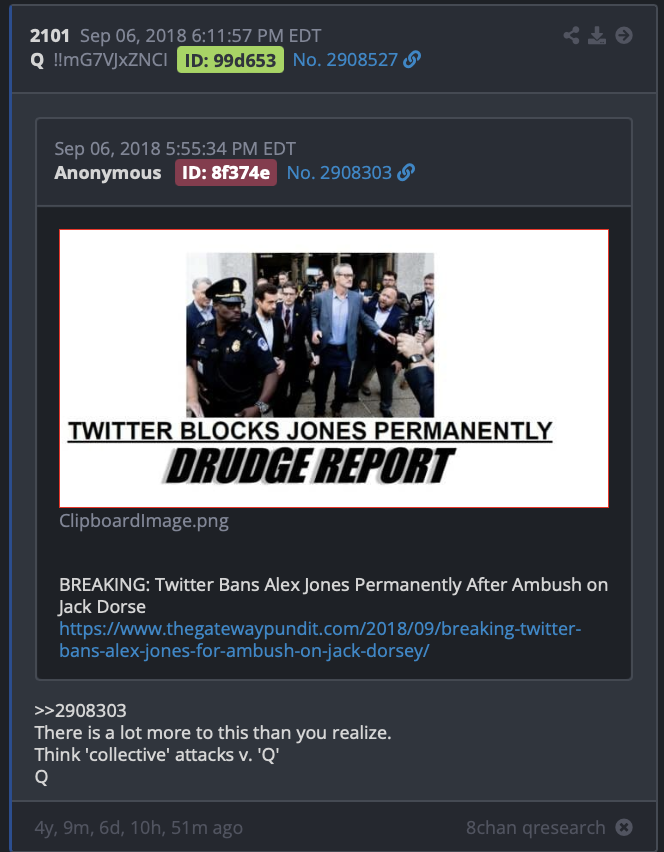Click the download icon on post 2101
Image resolution: width=664 pixels, height=852 pixels.
[597, 36]
